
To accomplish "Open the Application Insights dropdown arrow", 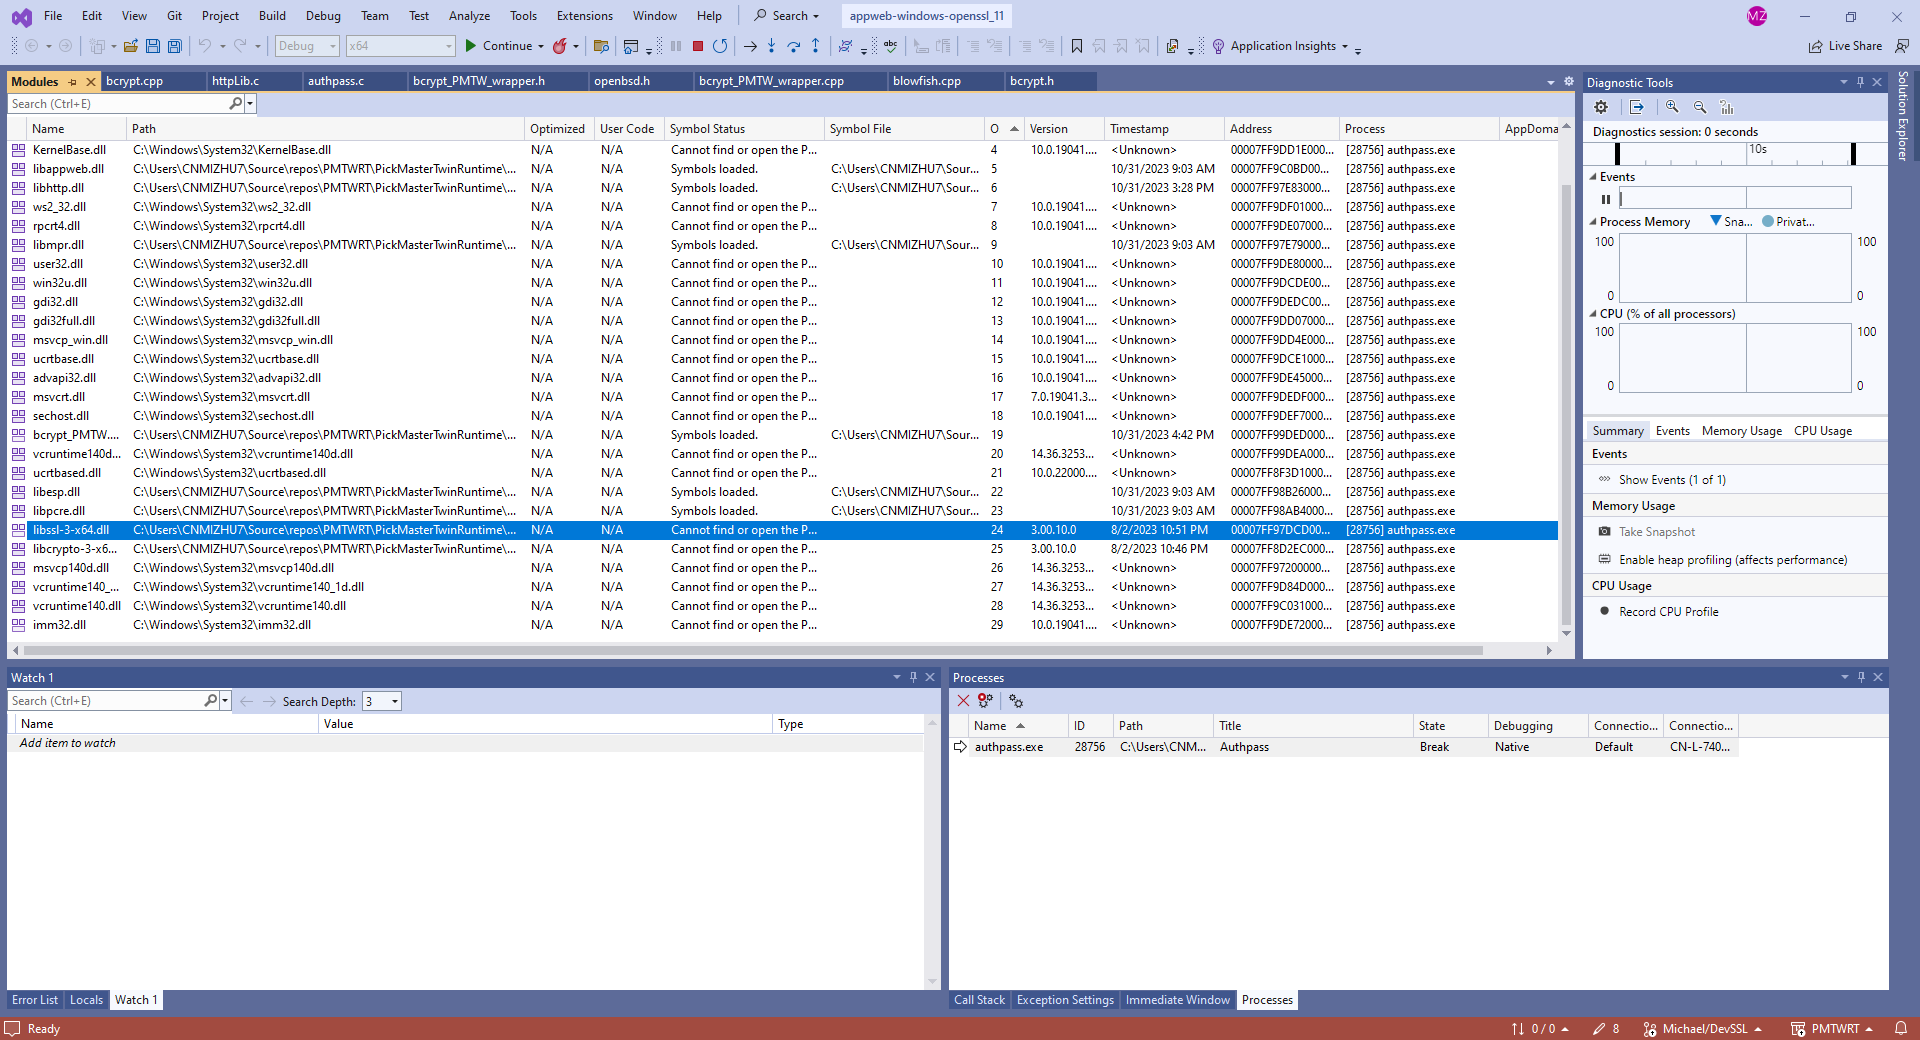I will 1345,46.
